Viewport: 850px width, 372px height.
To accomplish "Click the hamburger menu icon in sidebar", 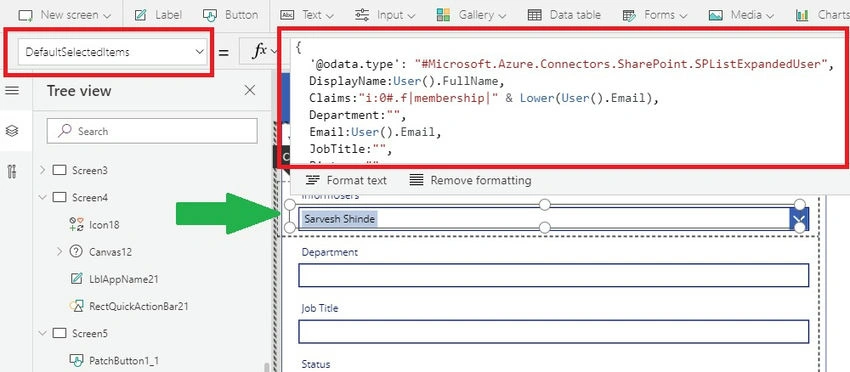I will coord(12,91).
